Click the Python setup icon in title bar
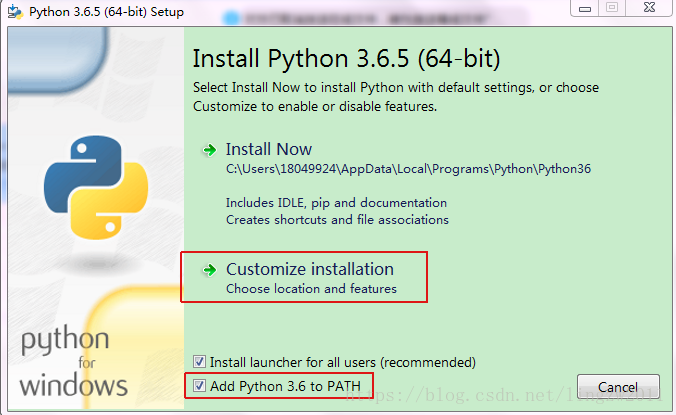Image resolution: width=676 pixels, height=415 pixels. pyautogui.click(x=15, y=12)
